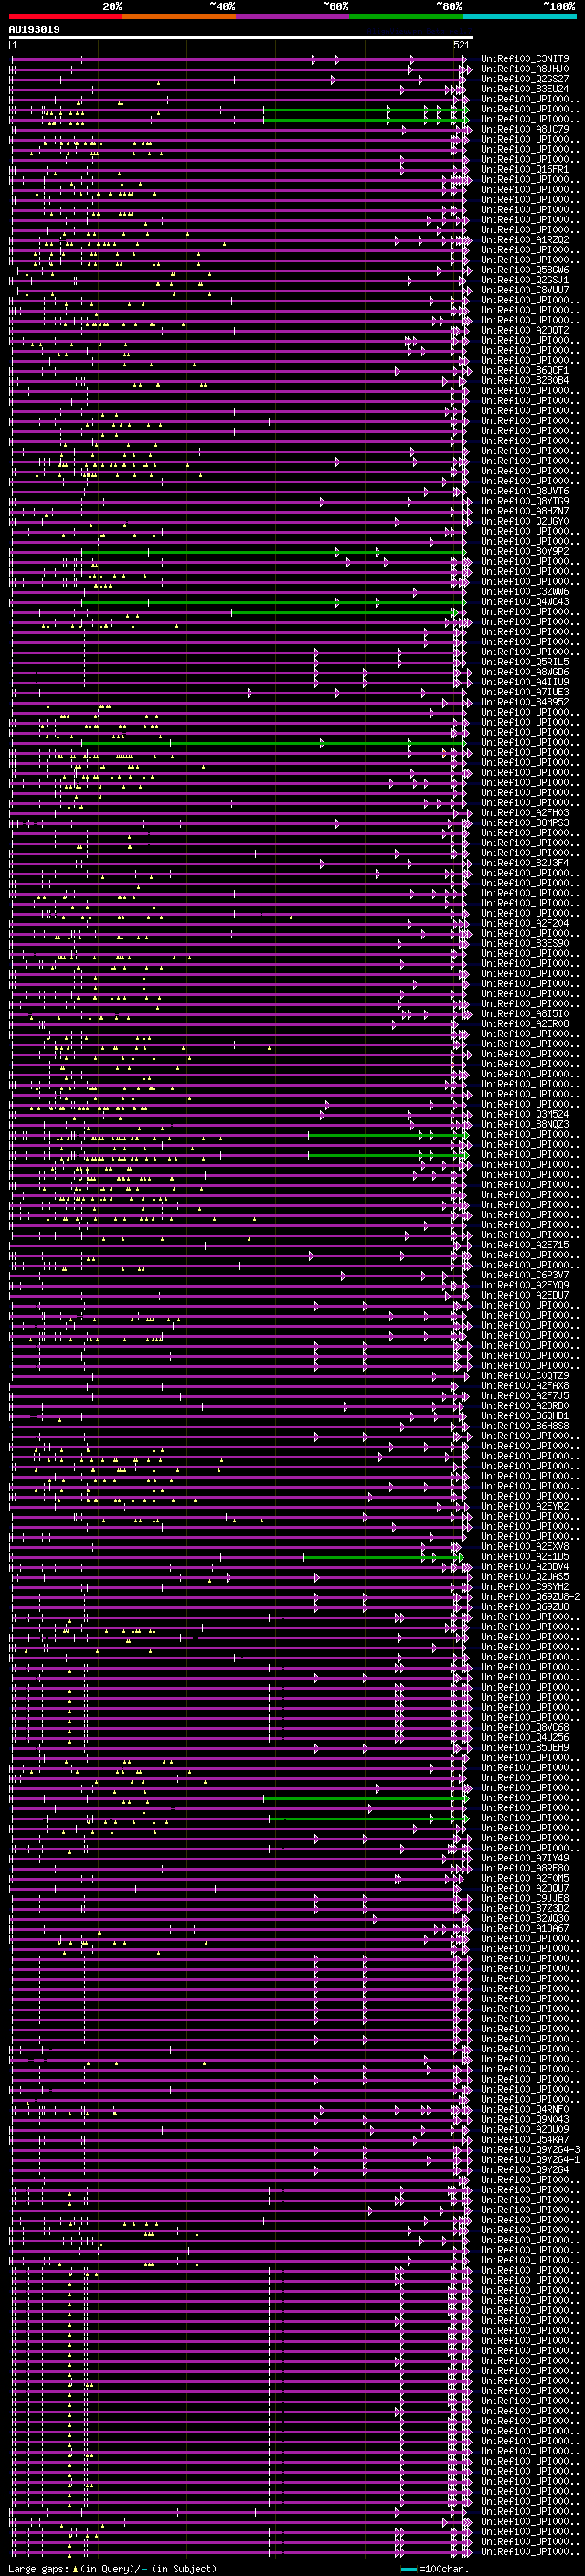Select hit label UniRef100_Q3M524
Screen dimensions: 585x2576
525,1115
